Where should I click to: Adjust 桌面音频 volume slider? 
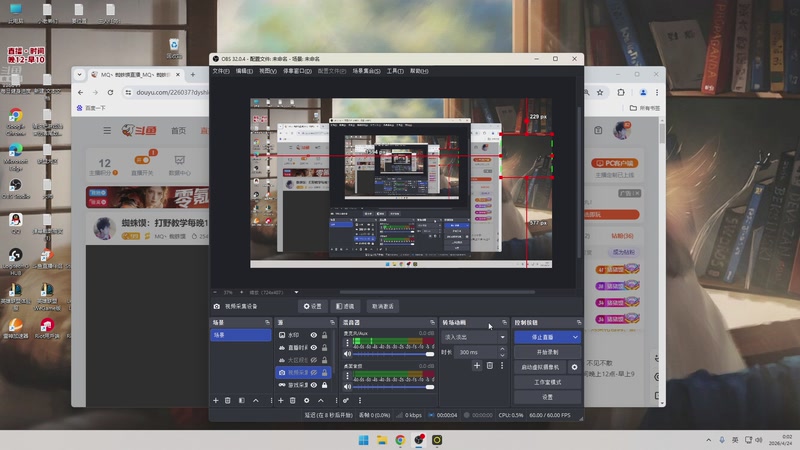[393, 387]
